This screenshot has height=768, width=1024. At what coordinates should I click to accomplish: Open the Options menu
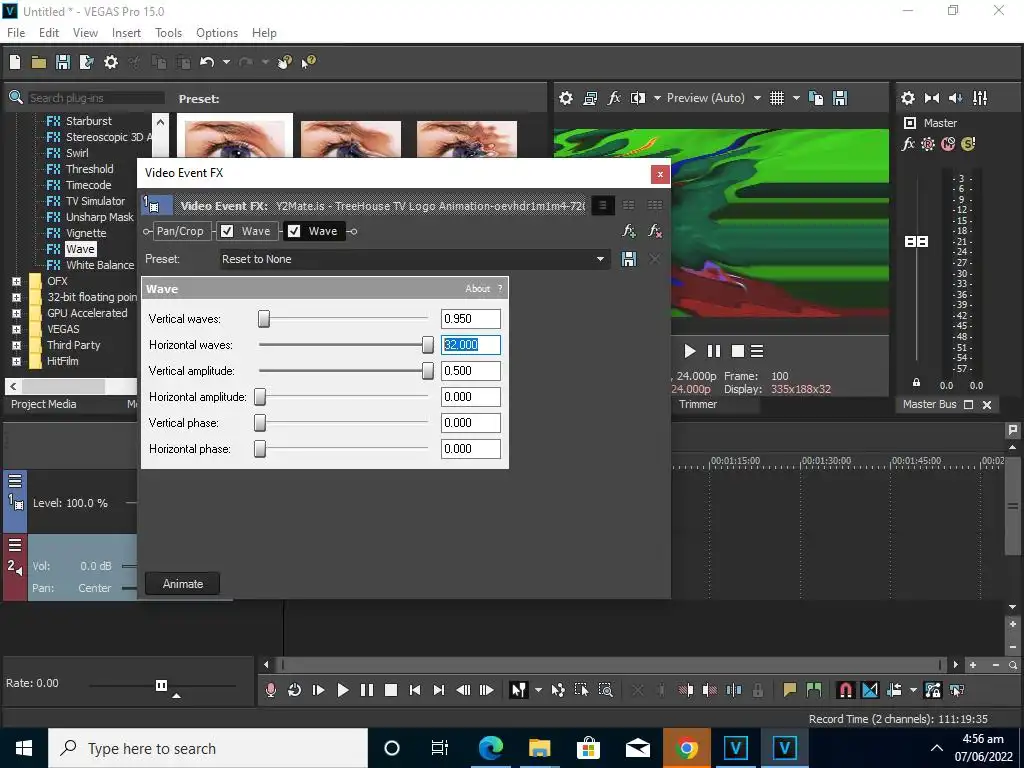[x=217, y=33]
